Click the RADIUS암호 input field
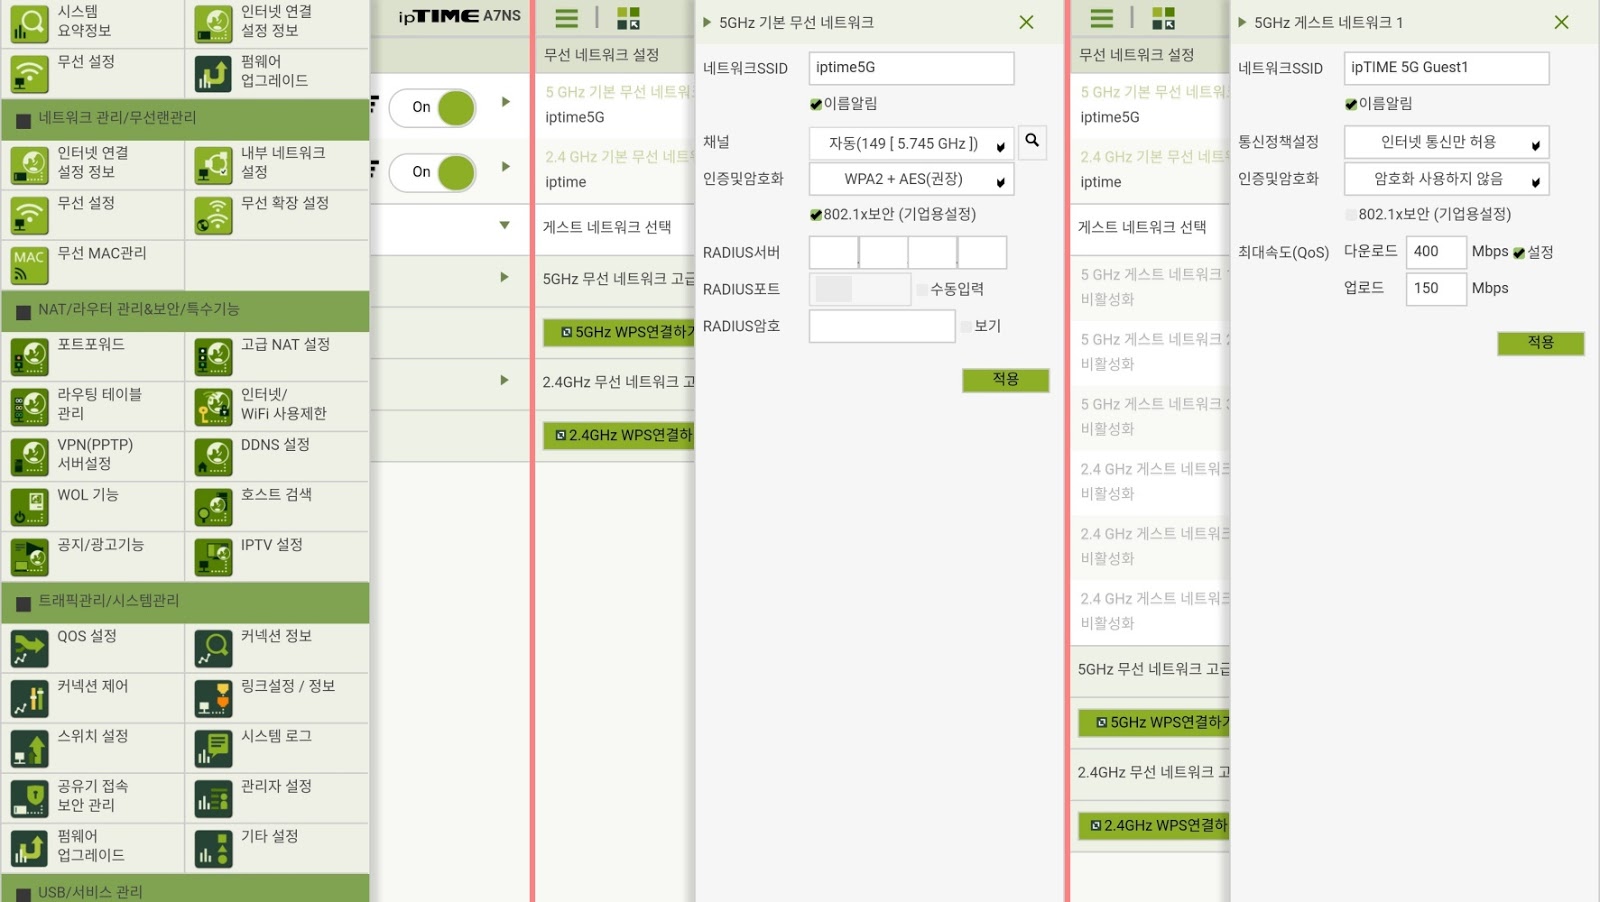1600x902 pixels. [882, 327]
